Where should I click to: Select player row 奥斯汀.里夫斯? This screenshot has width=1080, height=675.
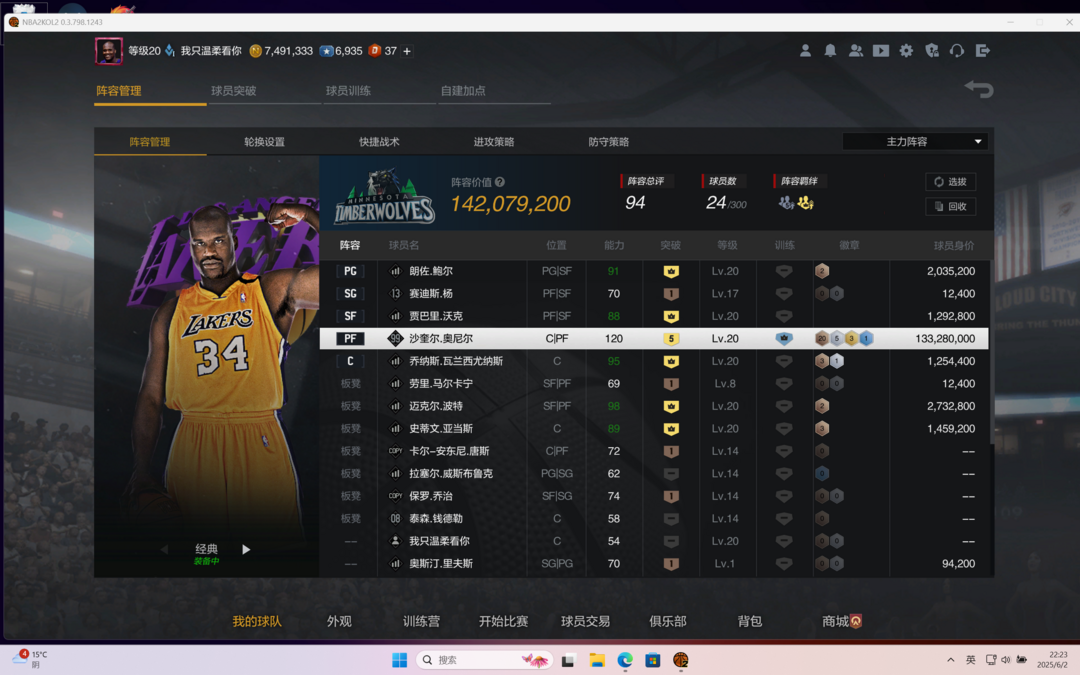coord(654,563)
